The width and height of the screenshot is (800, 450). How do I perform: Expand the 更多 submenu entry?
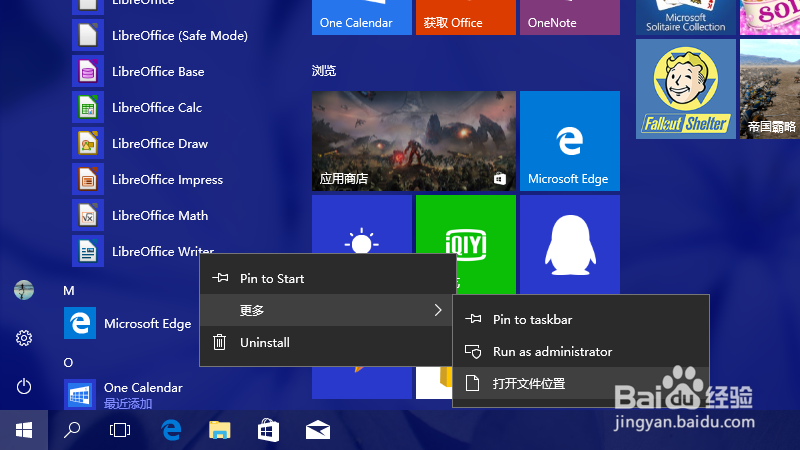click(328, 310)
